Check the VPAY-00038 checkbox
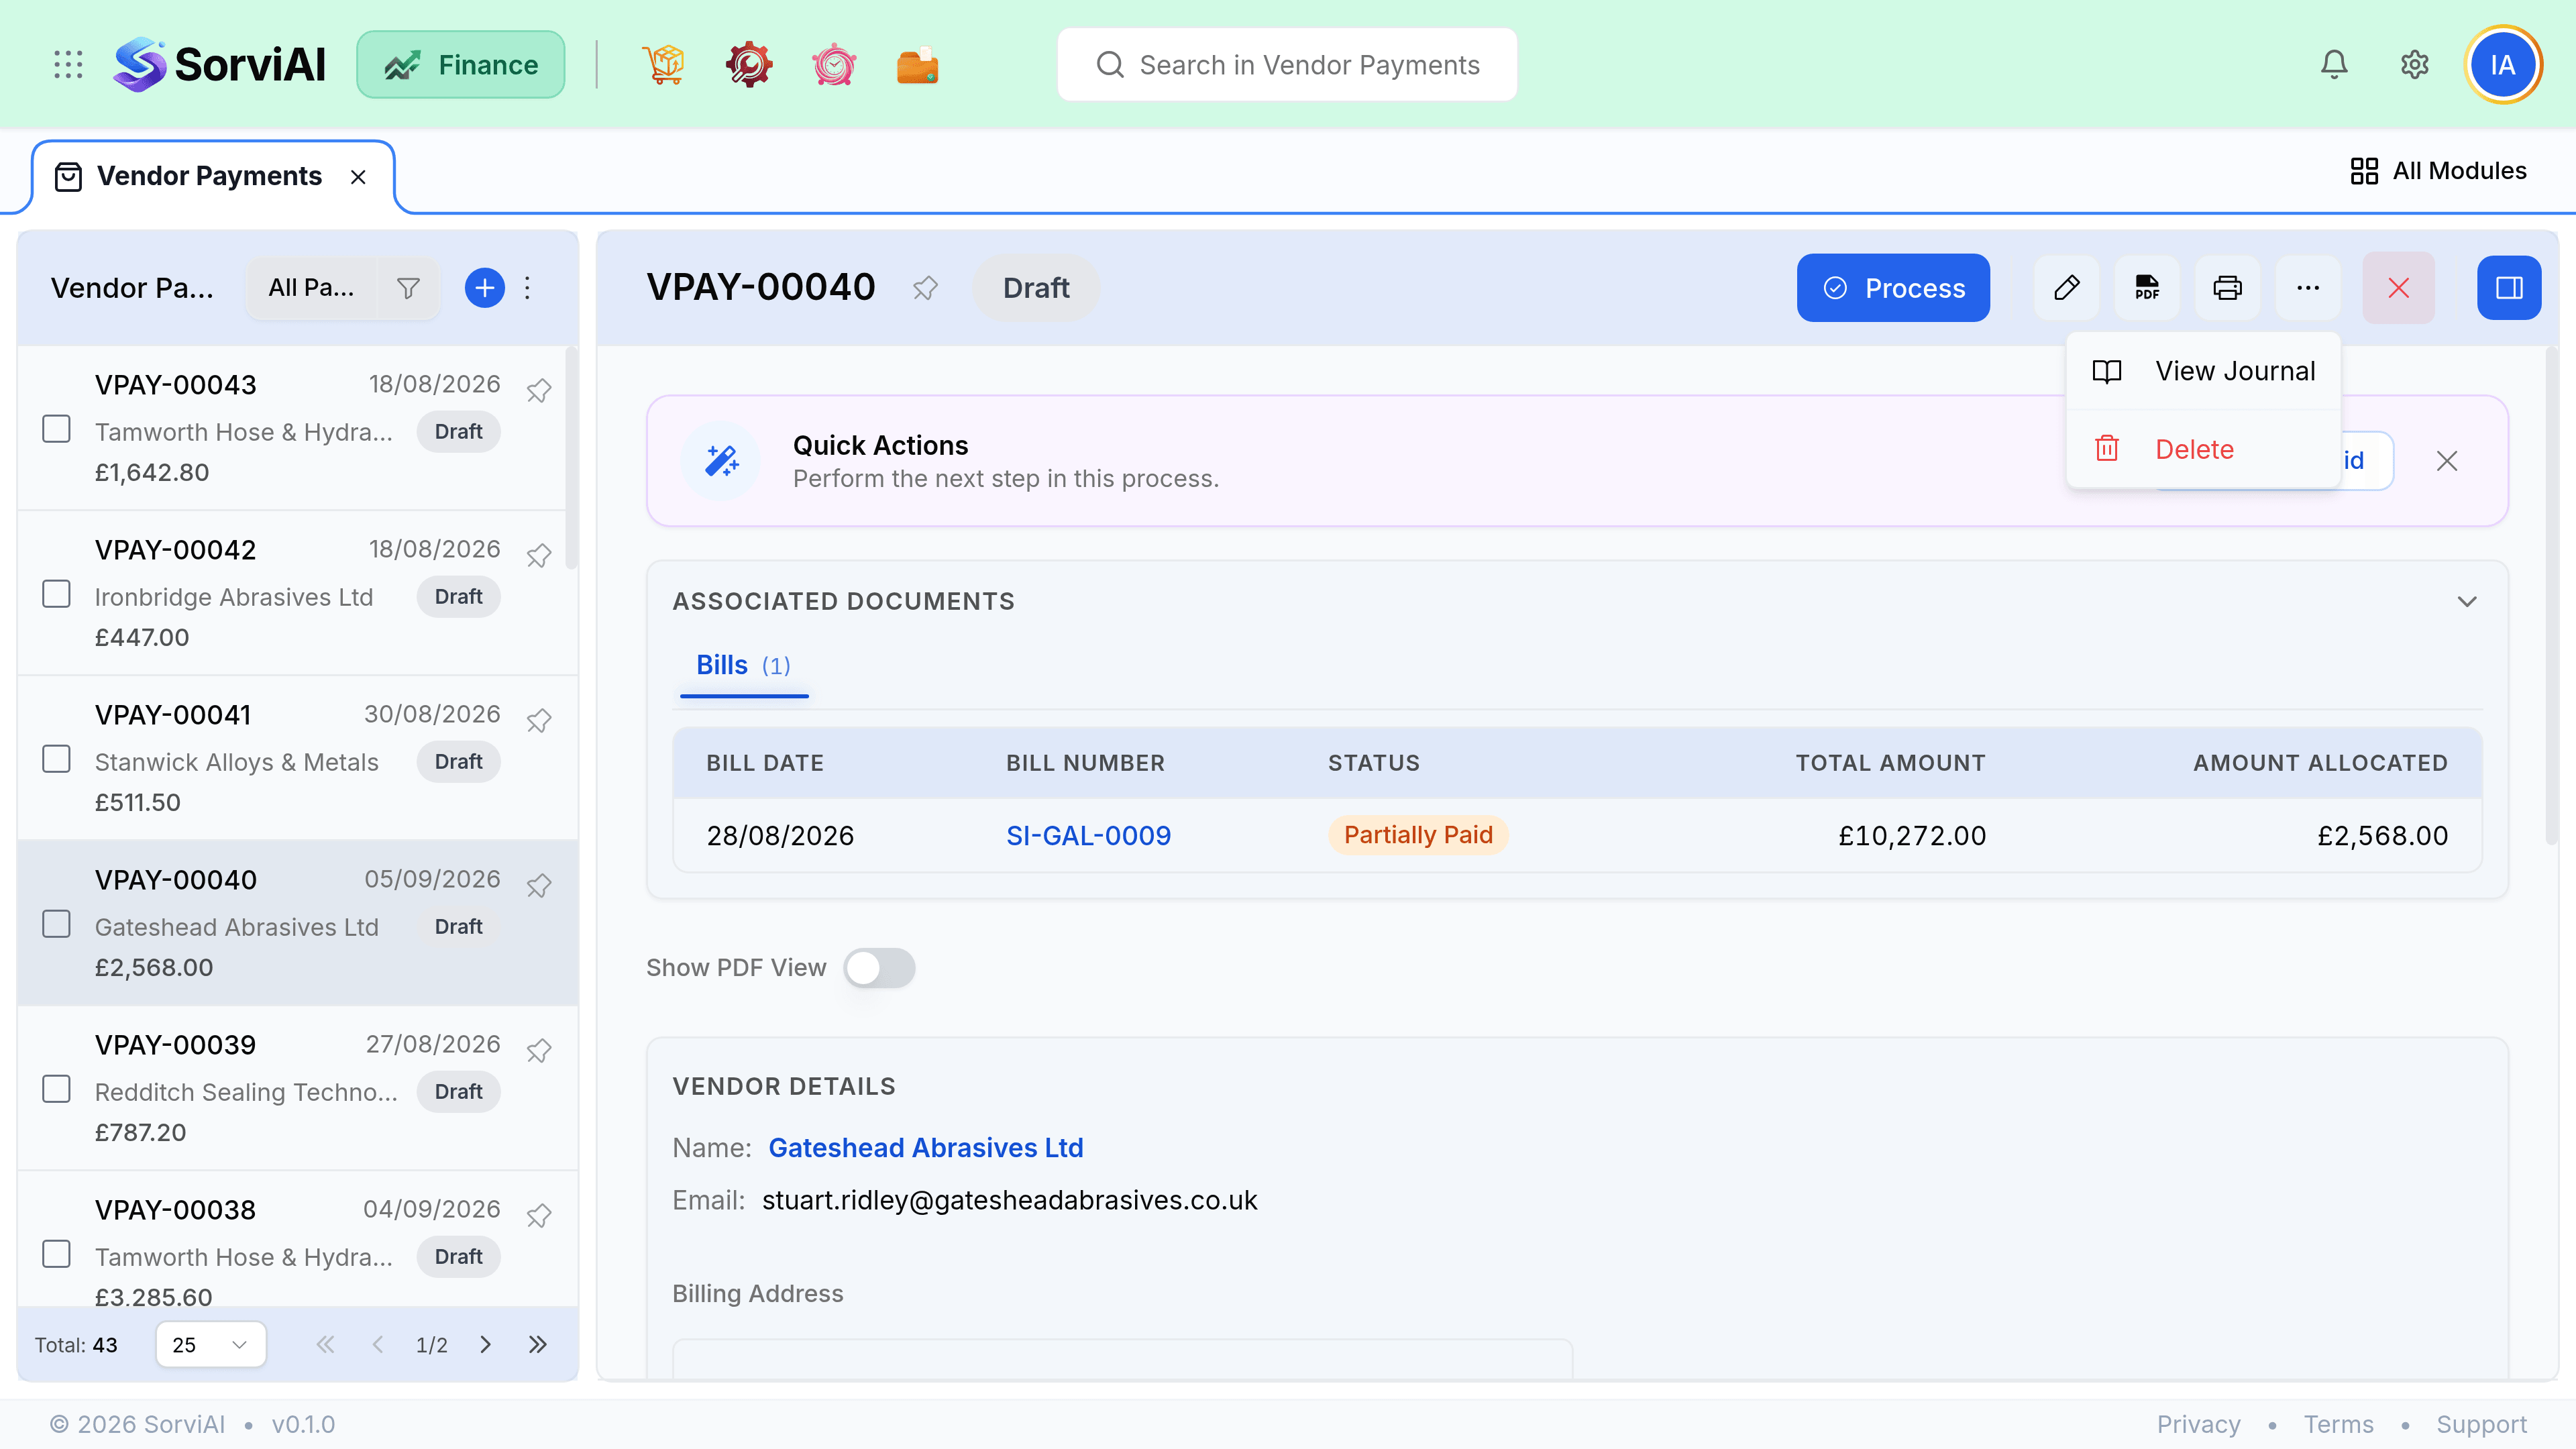Image resolution: width=2576 pixels, height=1449 pixels. (57, 1254)
